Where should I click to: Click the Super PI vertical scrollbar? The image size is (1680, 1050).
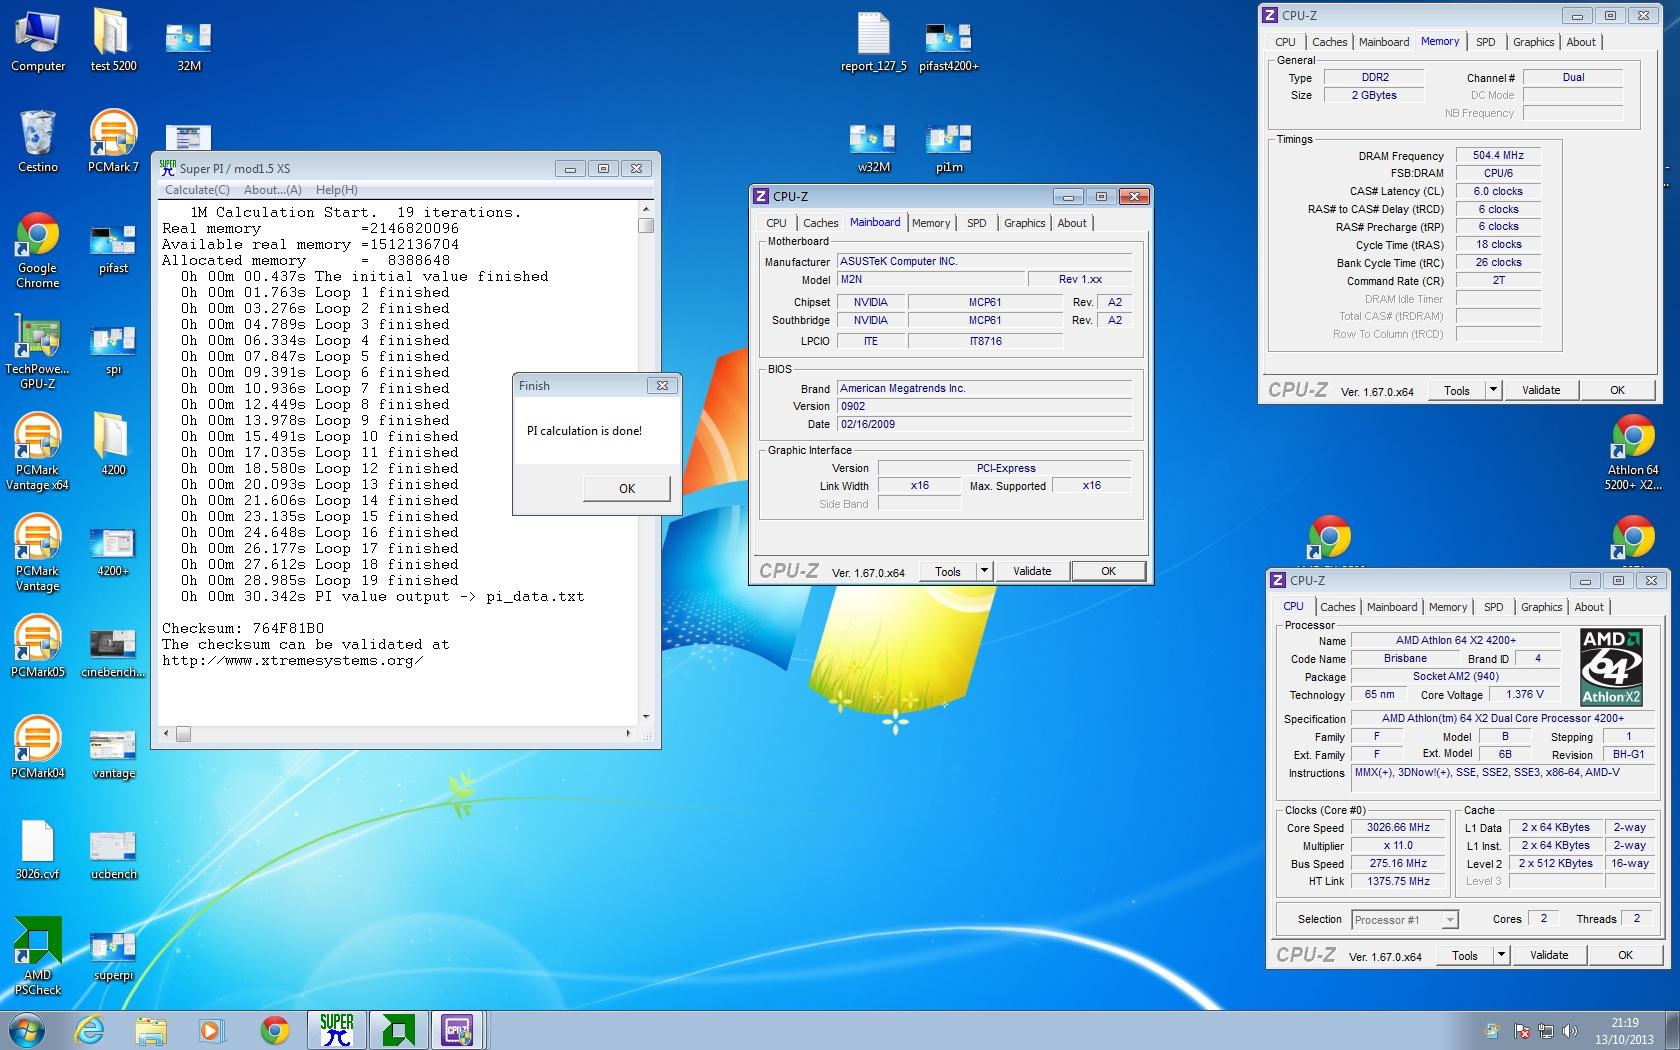pyautogui.click(x=646, y=462)
